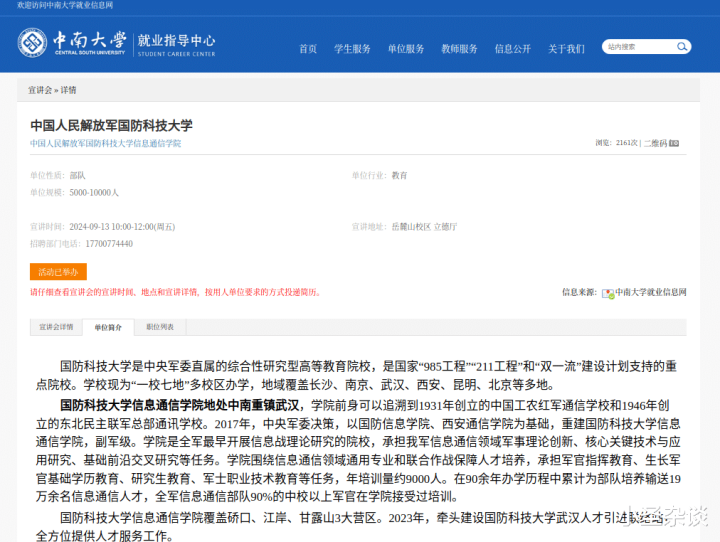This screenshot has height=542, width=720.
Task: Click the phone number 17700774440
Action: (109, 244)
